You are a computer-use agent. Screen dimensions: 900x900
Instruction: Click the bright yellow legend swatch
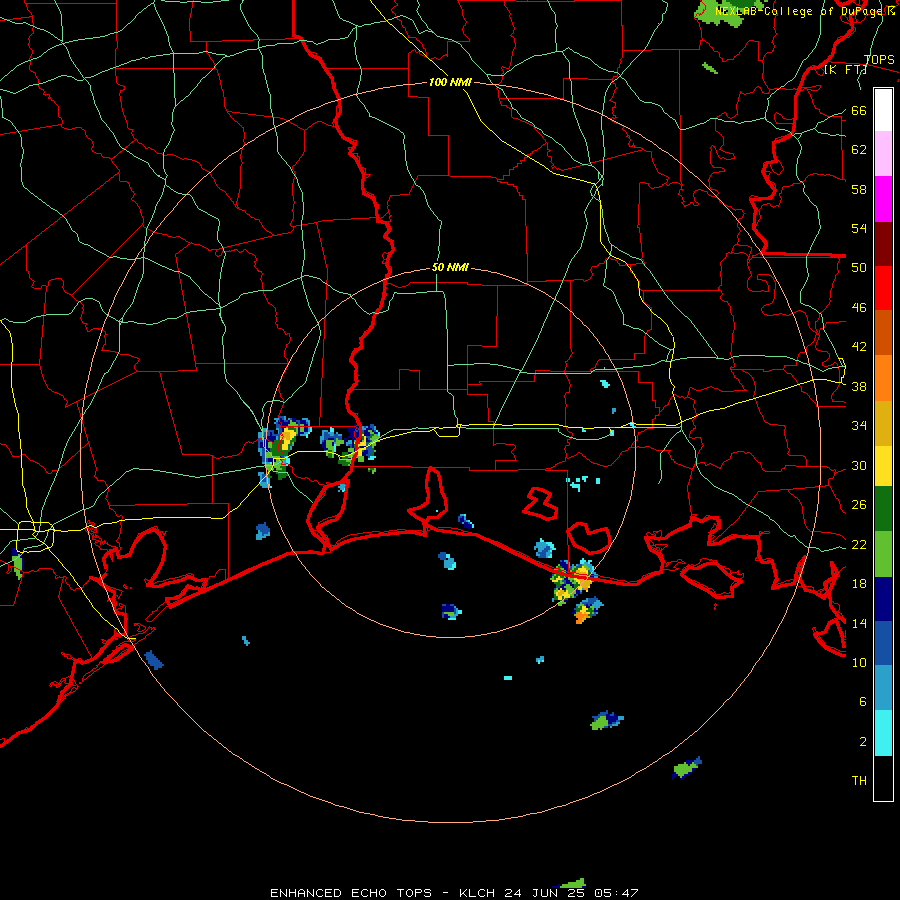point(883,466)
